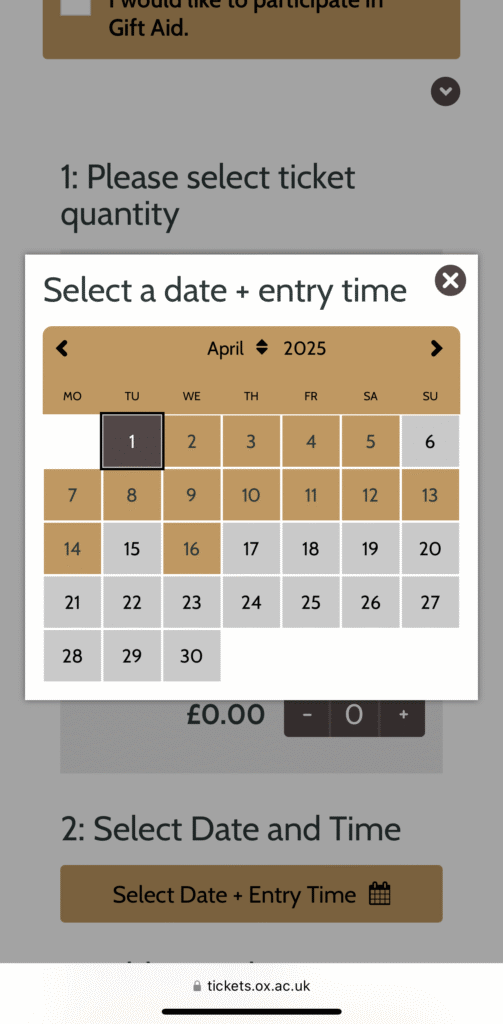Click the ticket quantity field showing 0
Image resolution: width=503 pixels, height=1024 pixels.
pos(355,715)
